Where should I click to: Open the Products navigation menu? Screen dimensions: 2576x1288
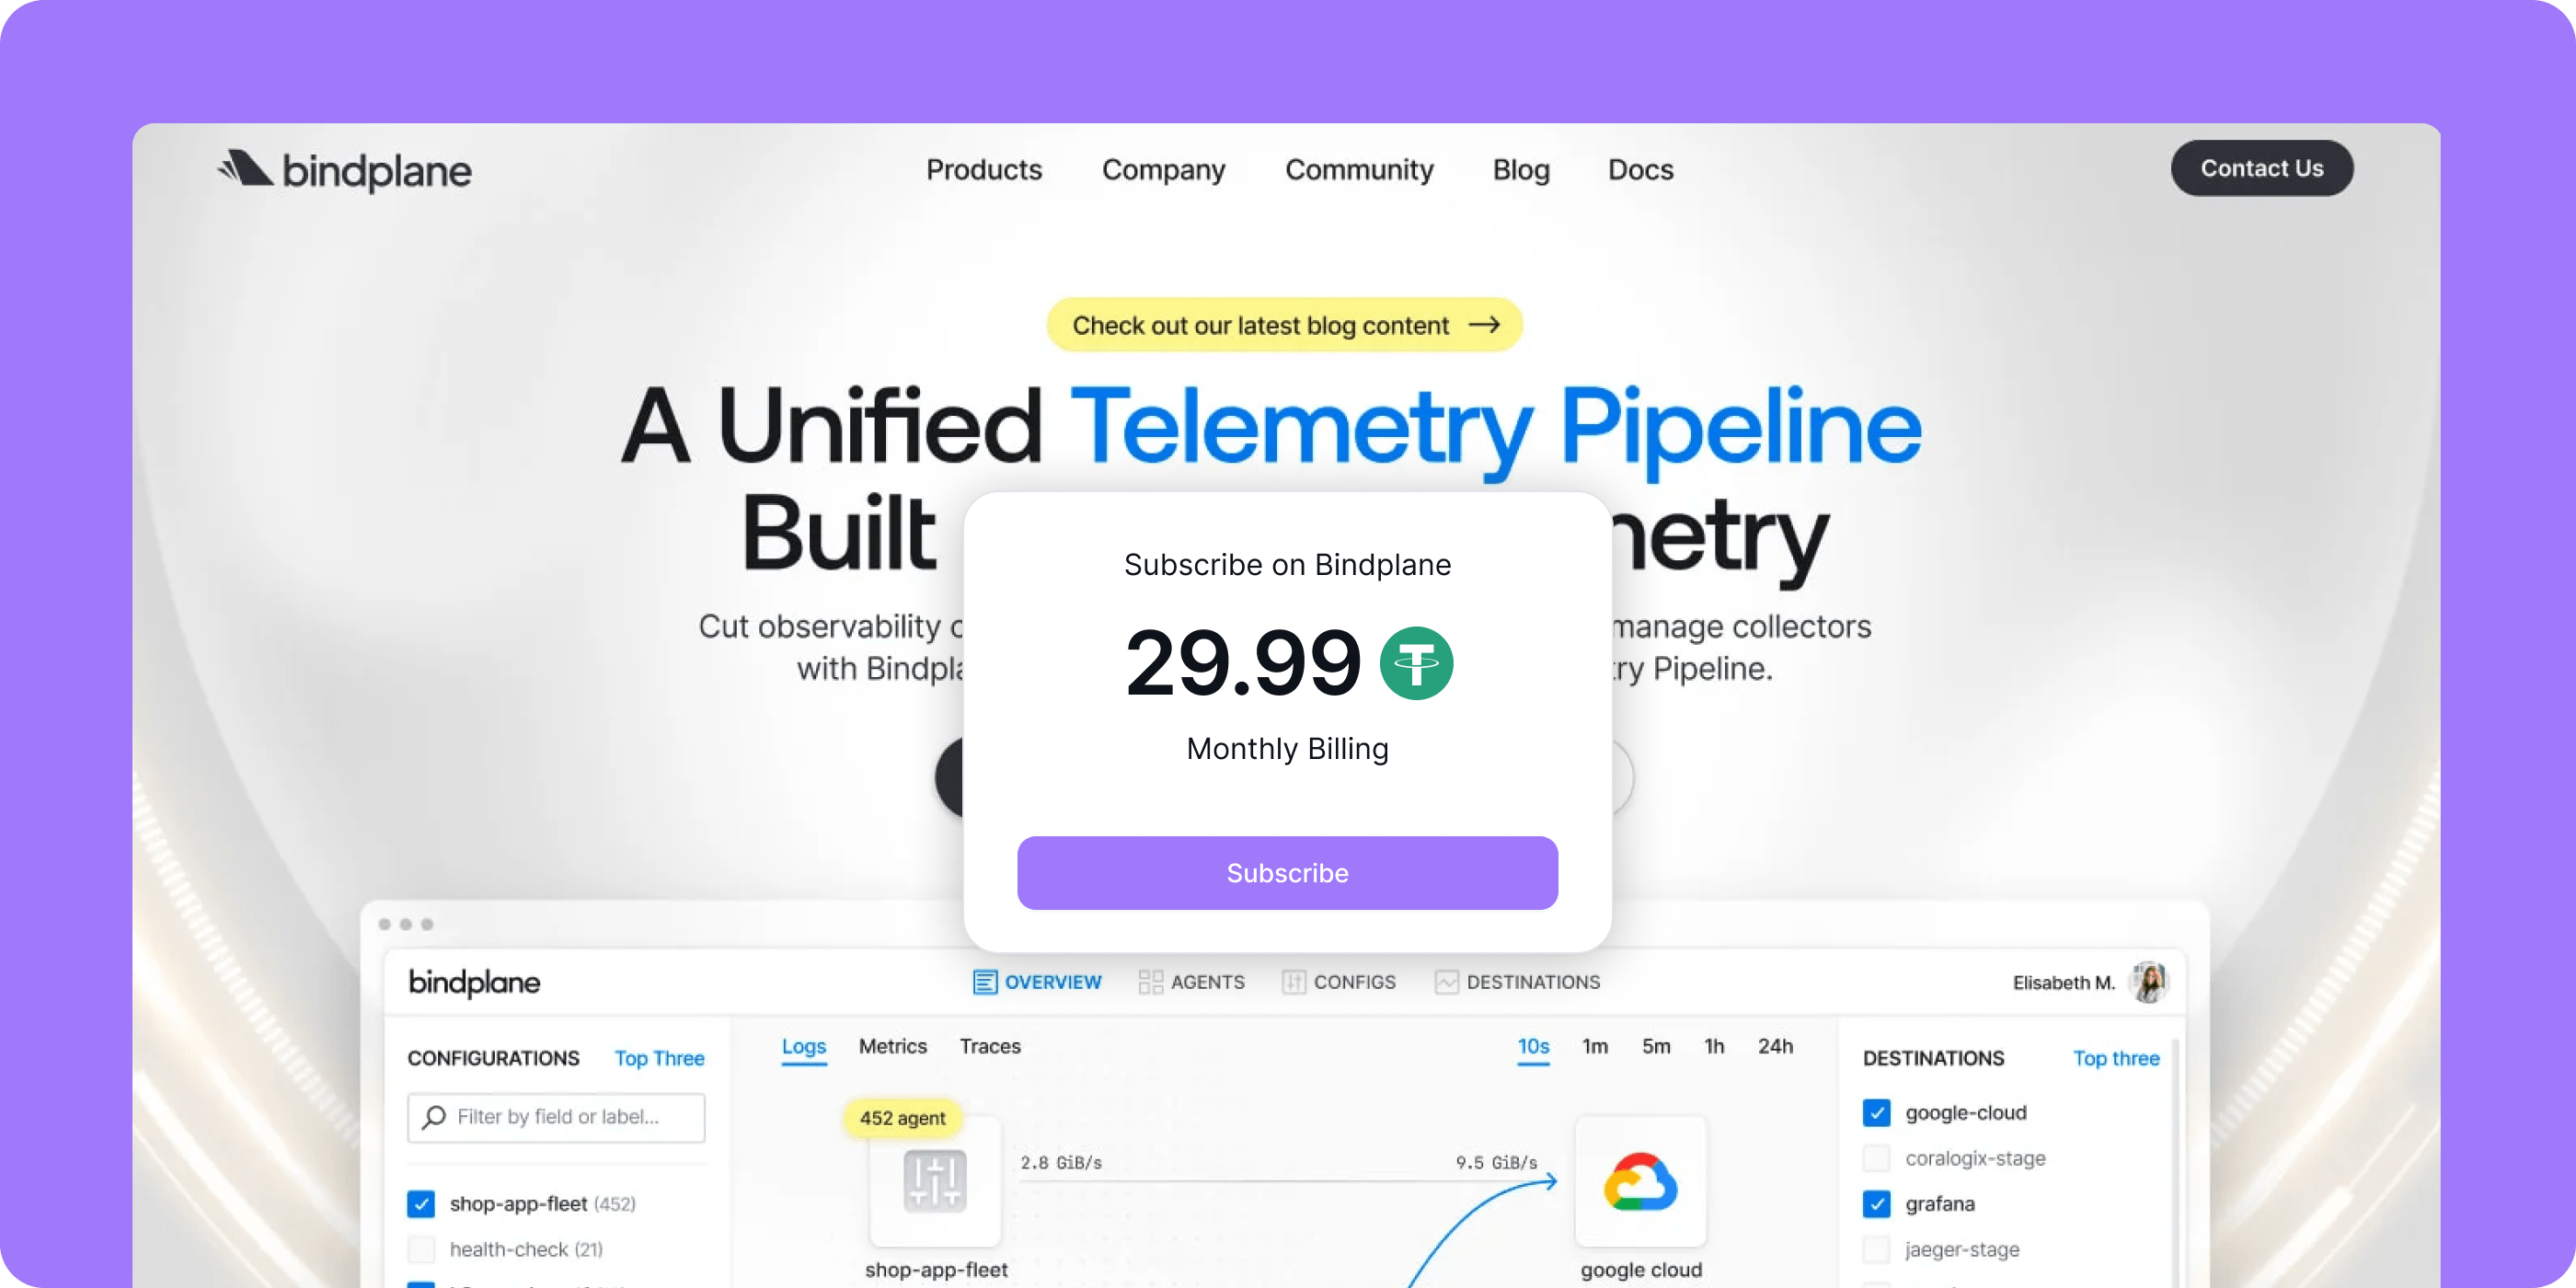pyautogui.click(x=984, y=170)
